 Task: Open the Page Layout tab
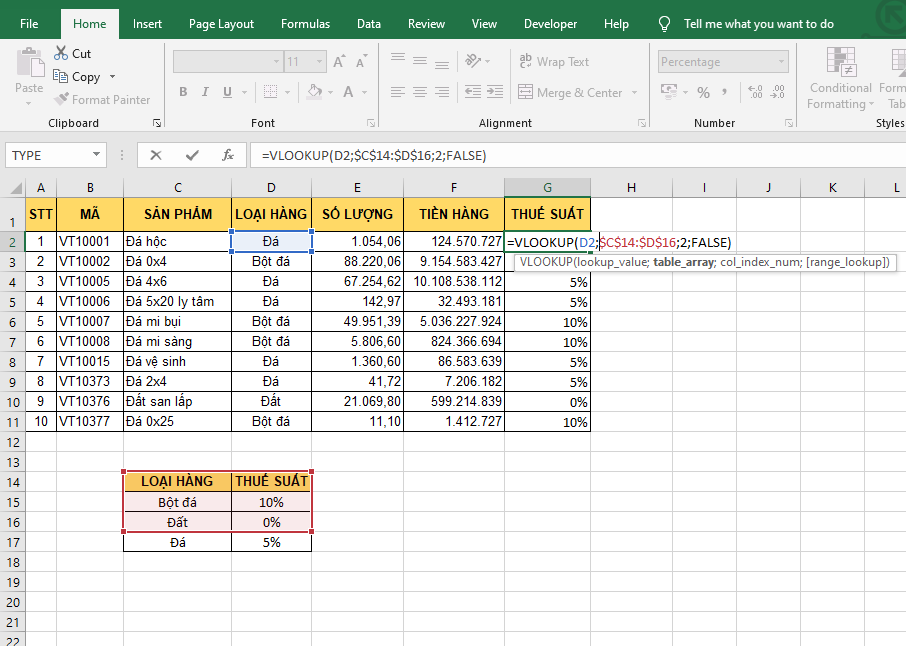point(221,24)
